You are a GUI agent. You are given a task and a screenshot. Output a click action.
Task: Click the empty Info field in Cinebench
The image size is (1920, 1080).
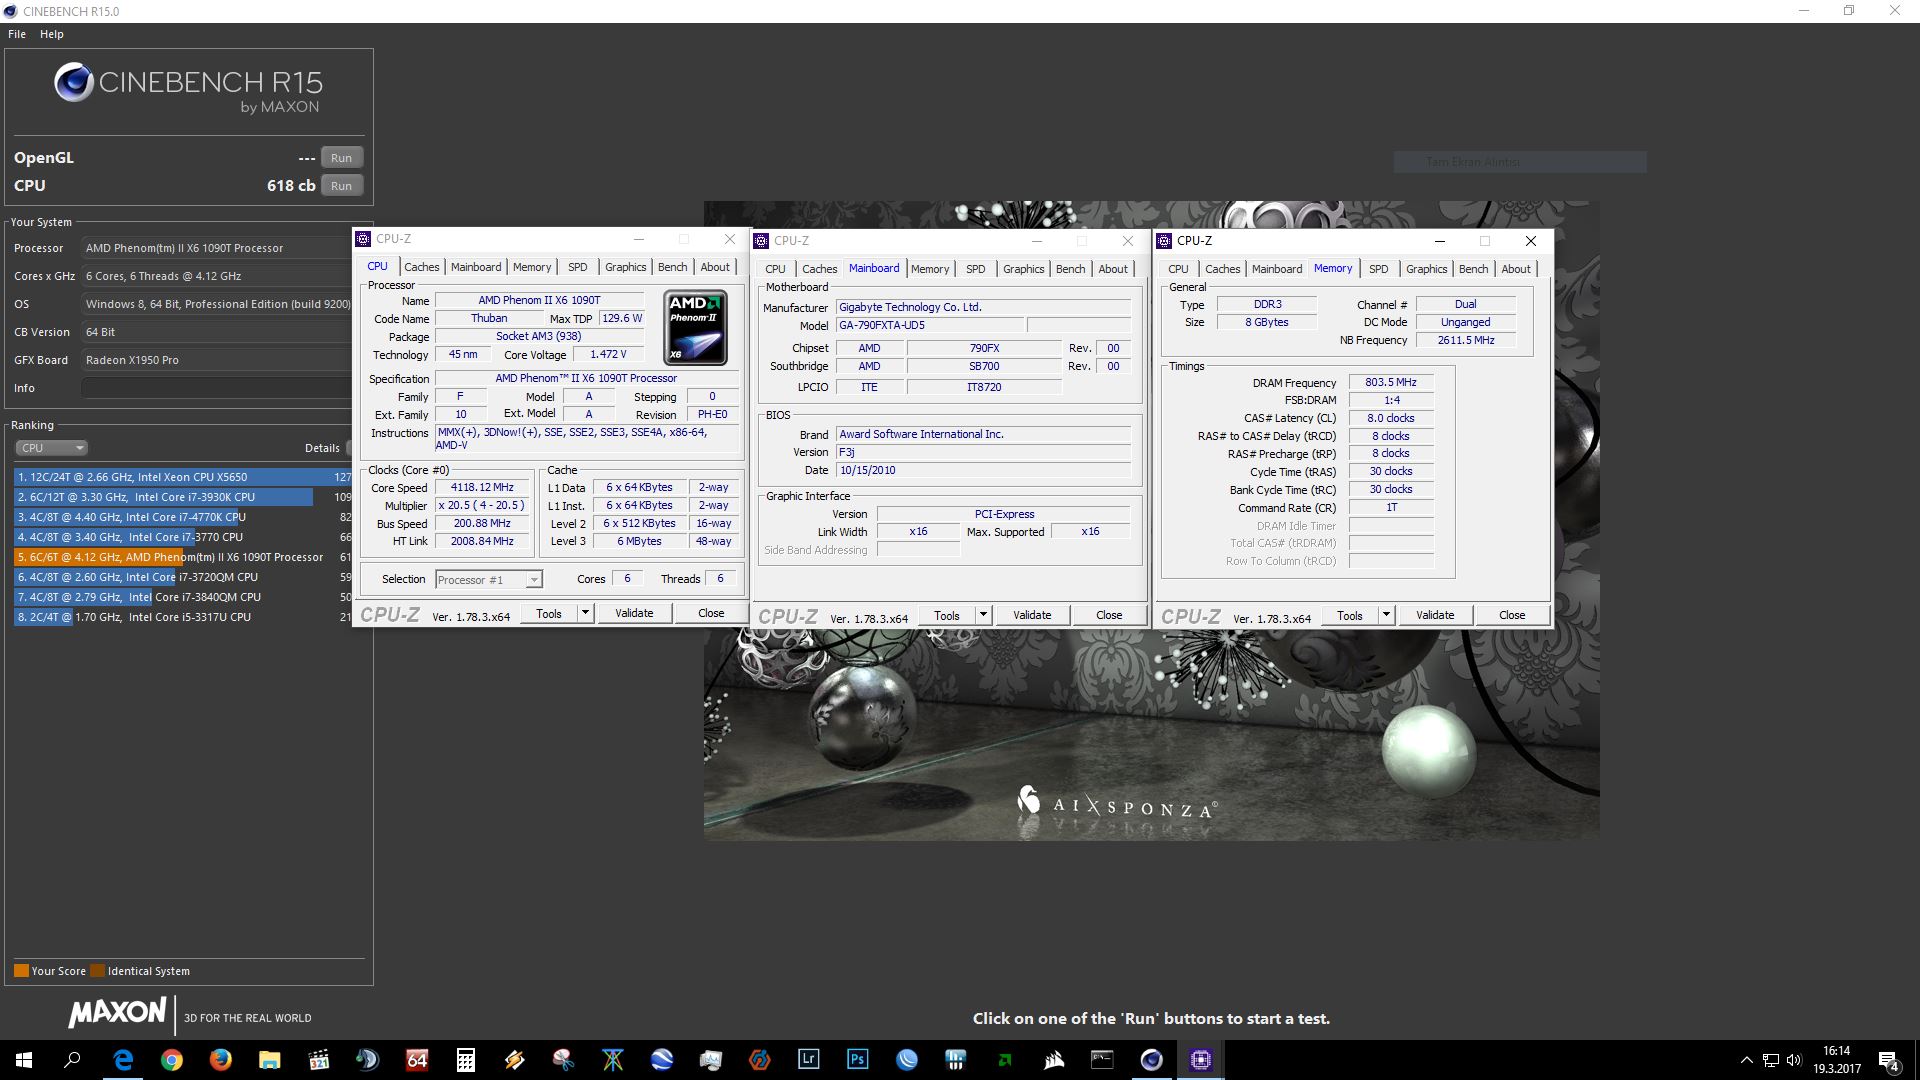[x=216, y=388]
